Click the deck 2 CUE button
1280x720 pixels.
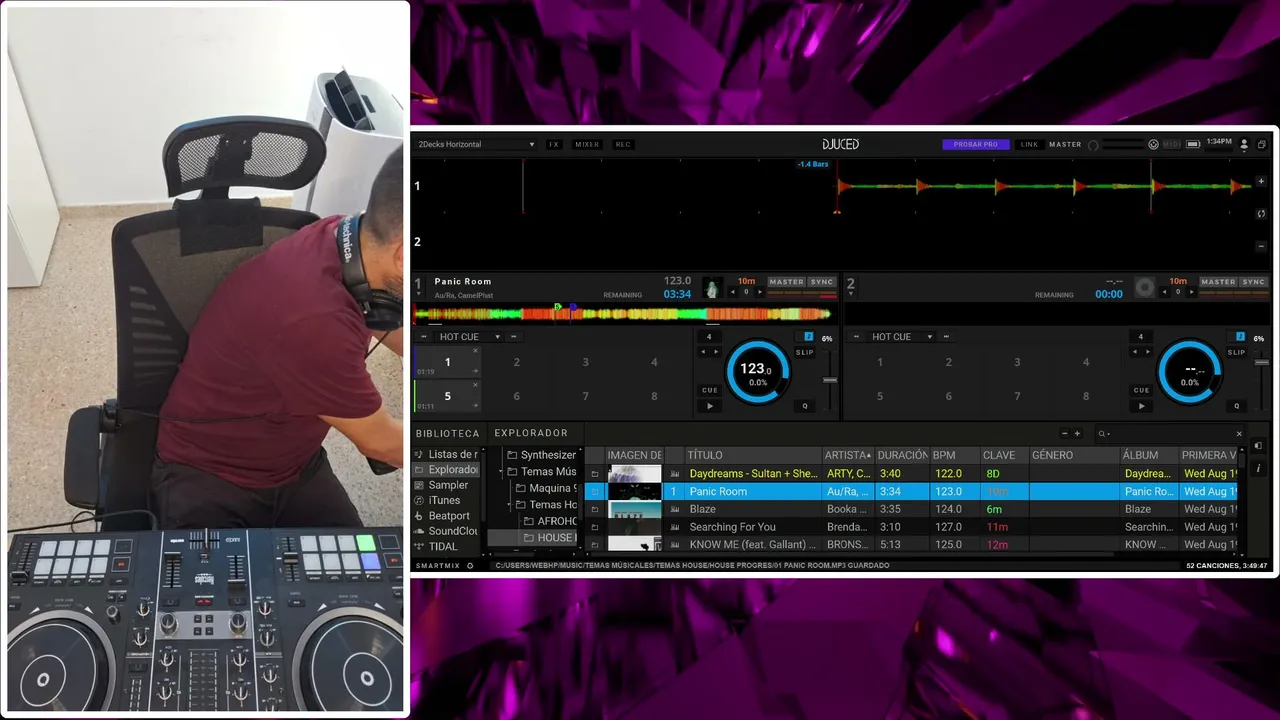coord(1142,390)
